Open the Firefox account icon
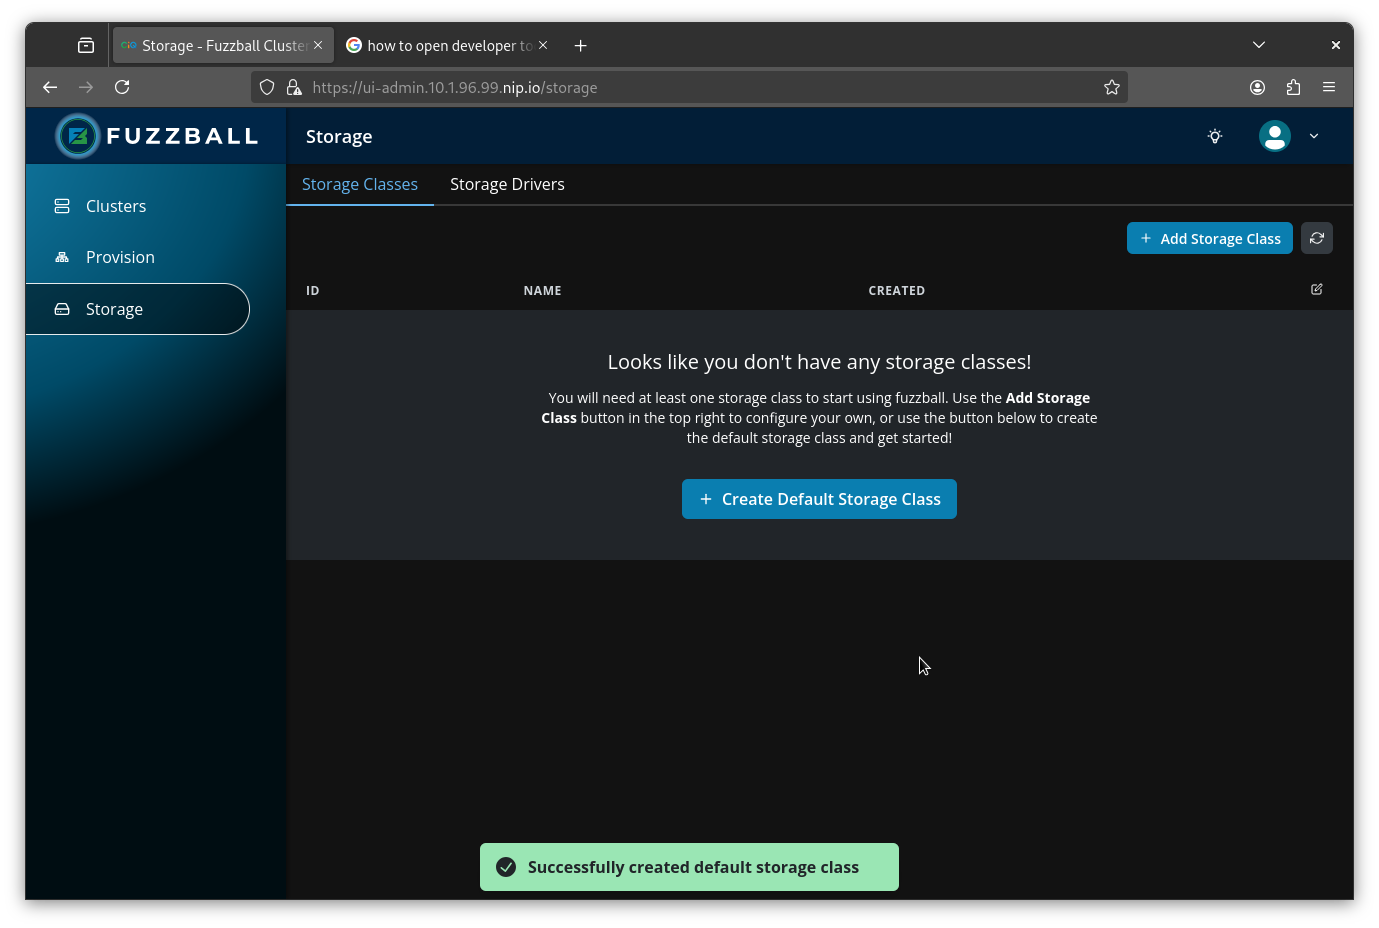Image resolution: width=1379 pixels, height=928 pixels. coord(1257,87)
